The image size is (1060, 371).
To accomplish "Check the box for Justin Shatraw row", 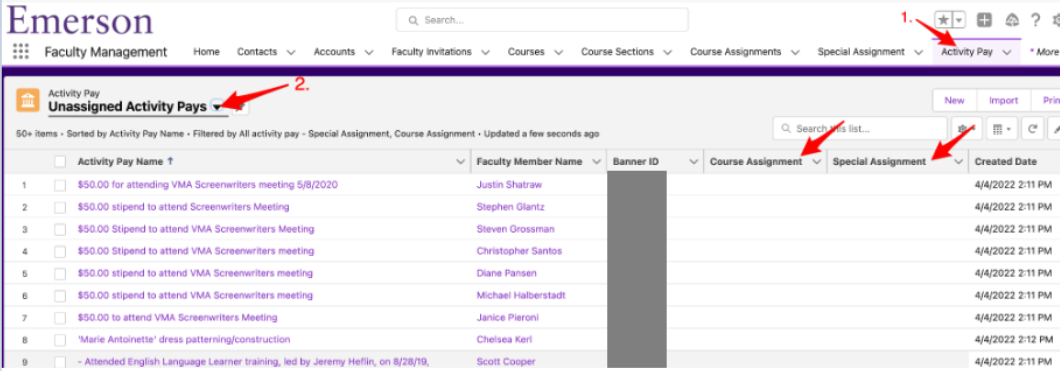I will click(x=60, y=184).
